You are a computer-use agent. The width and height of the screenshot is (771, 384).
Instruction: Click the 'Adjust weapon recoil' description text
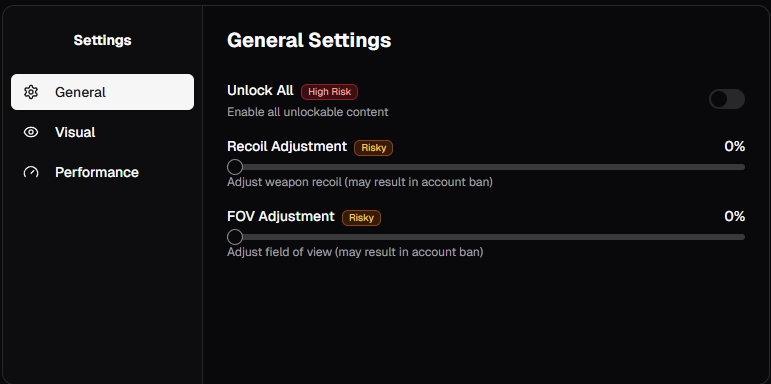pyautogui.click(x=284, y=182)
